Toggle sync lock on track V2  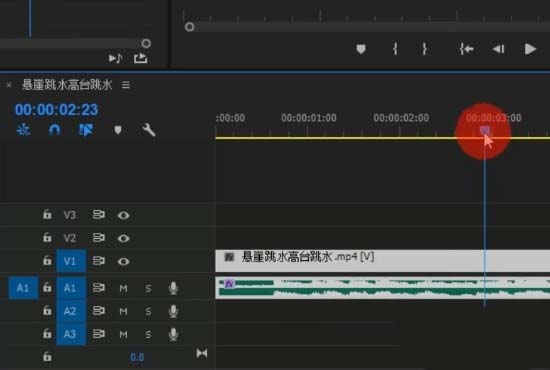pyautogui.click(x=99, y=238)
